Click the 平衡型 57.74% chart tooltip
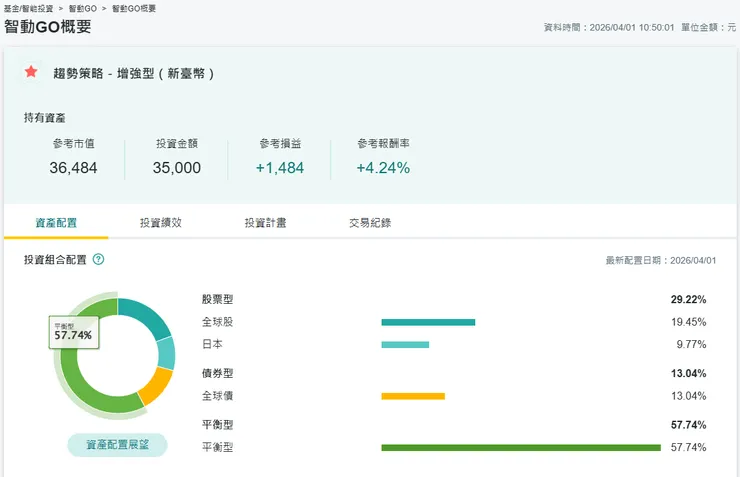 [x=74, y=332]
